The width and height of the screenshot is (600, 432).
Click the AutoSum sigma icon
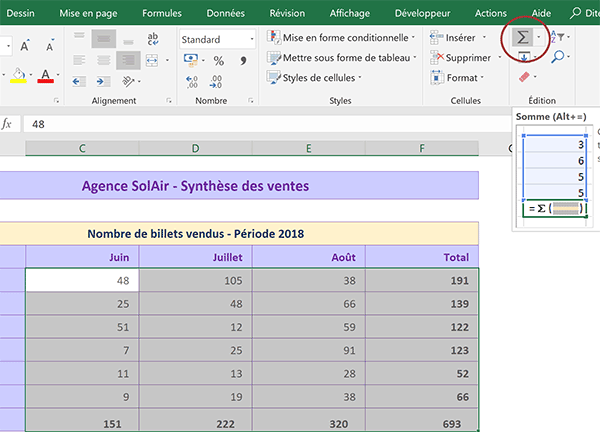[x=523, y=37]
